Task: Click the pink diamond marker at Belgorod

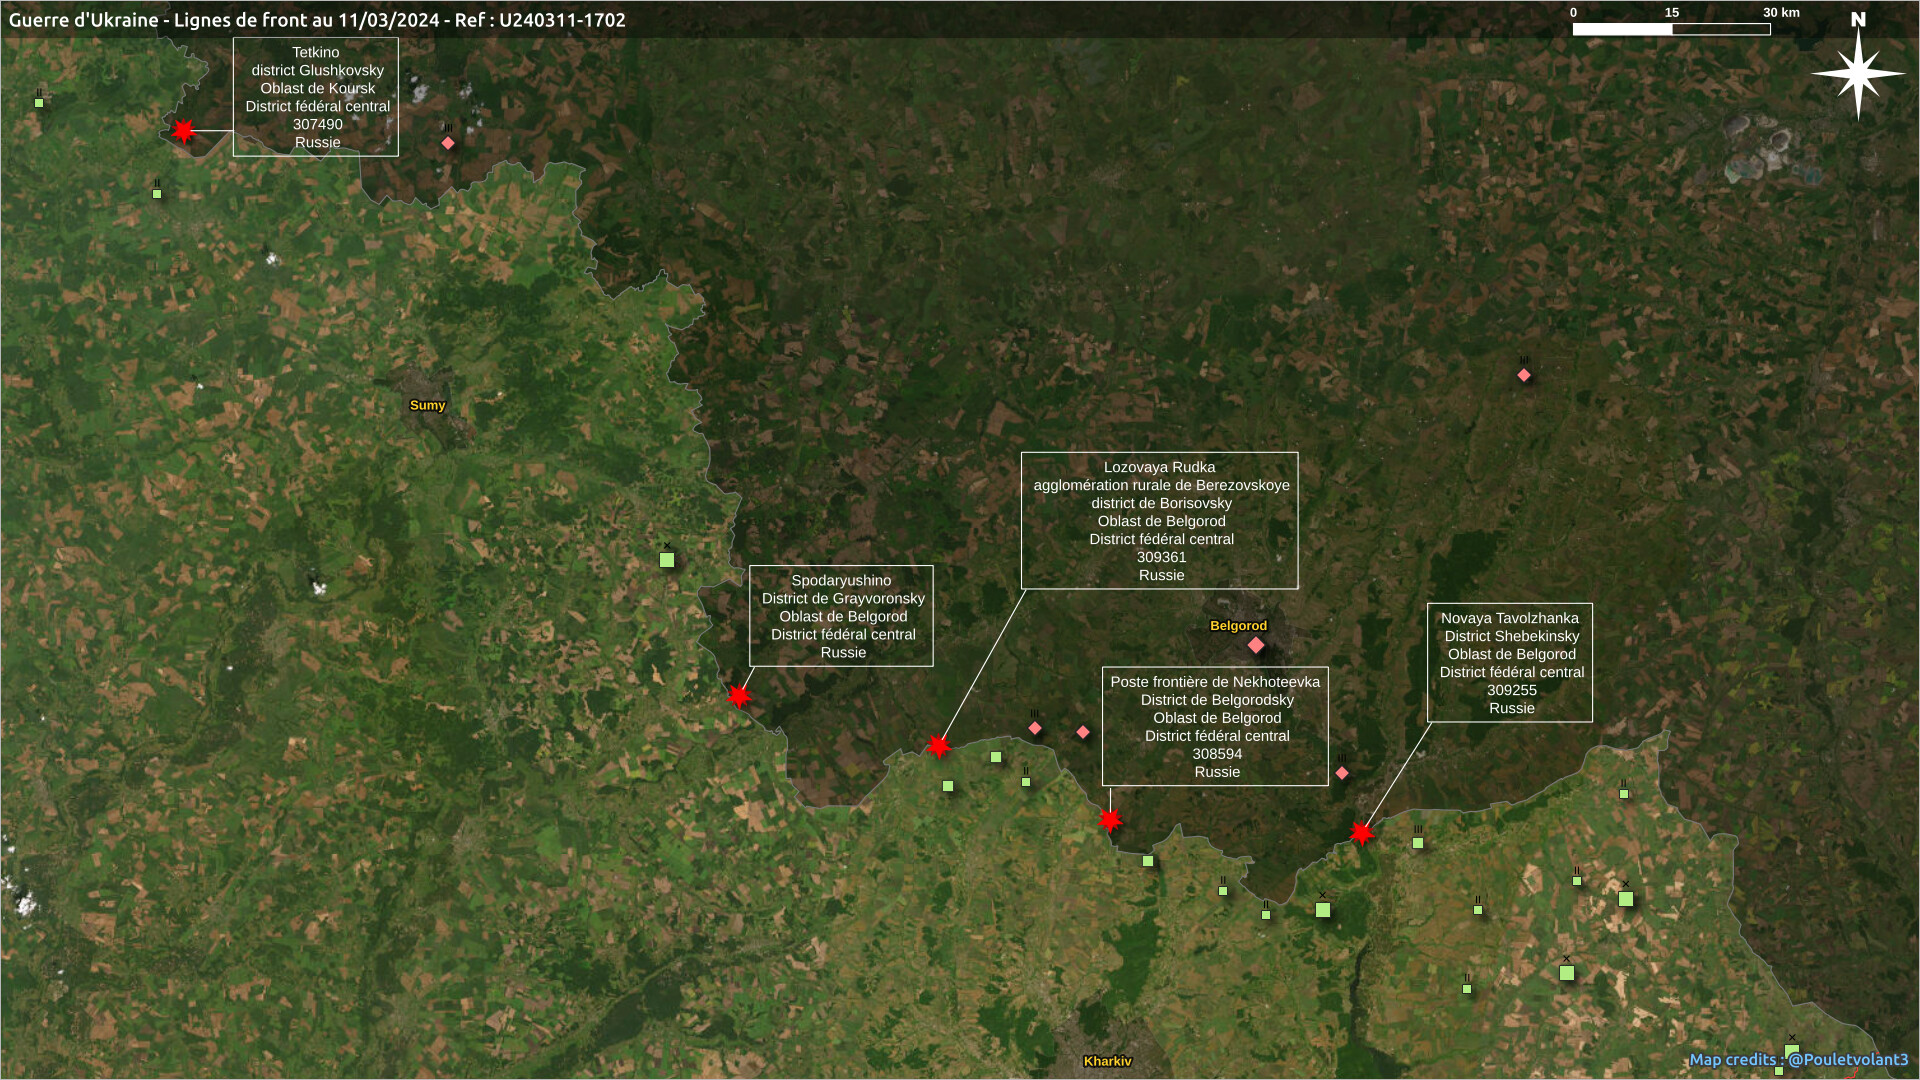Action: (x=1256, y=646)
